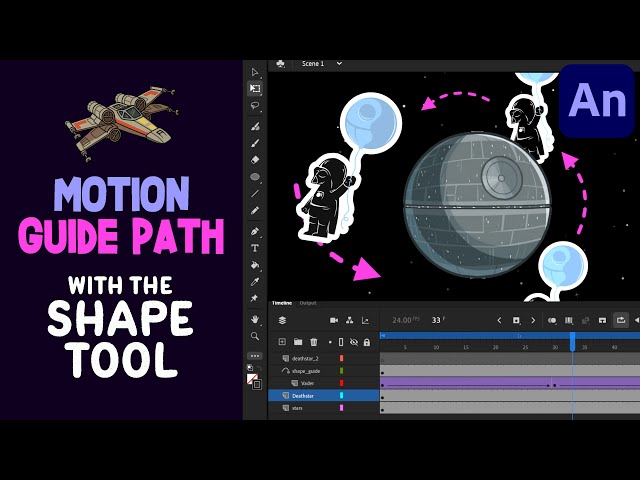Delete the selected layer with trash icon

[313, 342]
